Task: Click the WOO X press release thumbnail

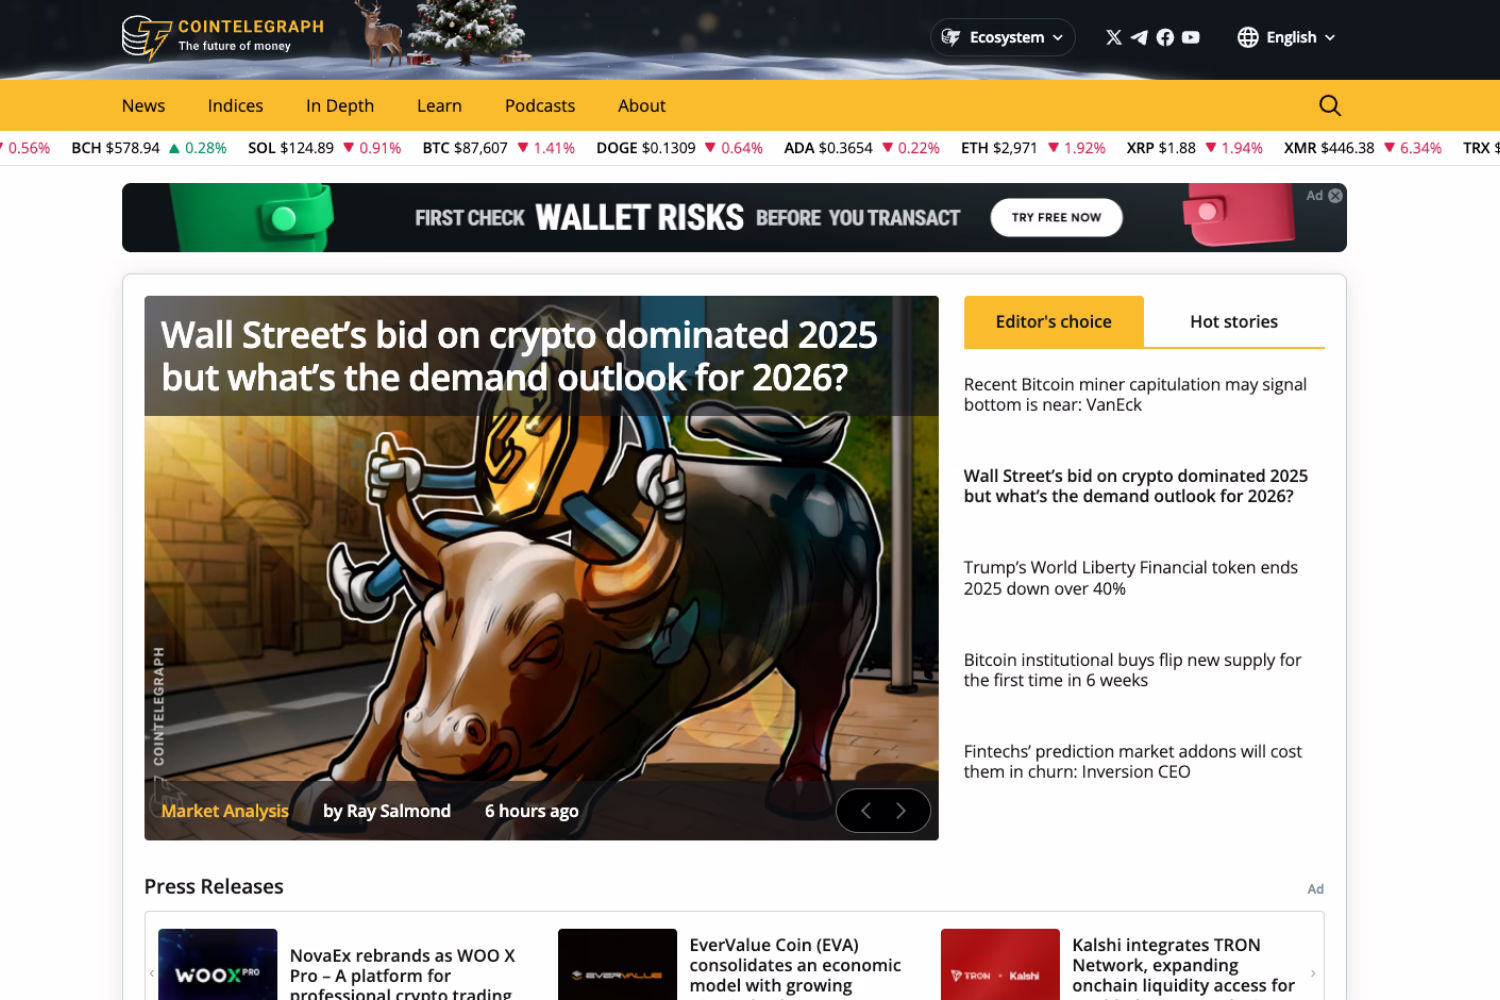Action: pos(218,966)
